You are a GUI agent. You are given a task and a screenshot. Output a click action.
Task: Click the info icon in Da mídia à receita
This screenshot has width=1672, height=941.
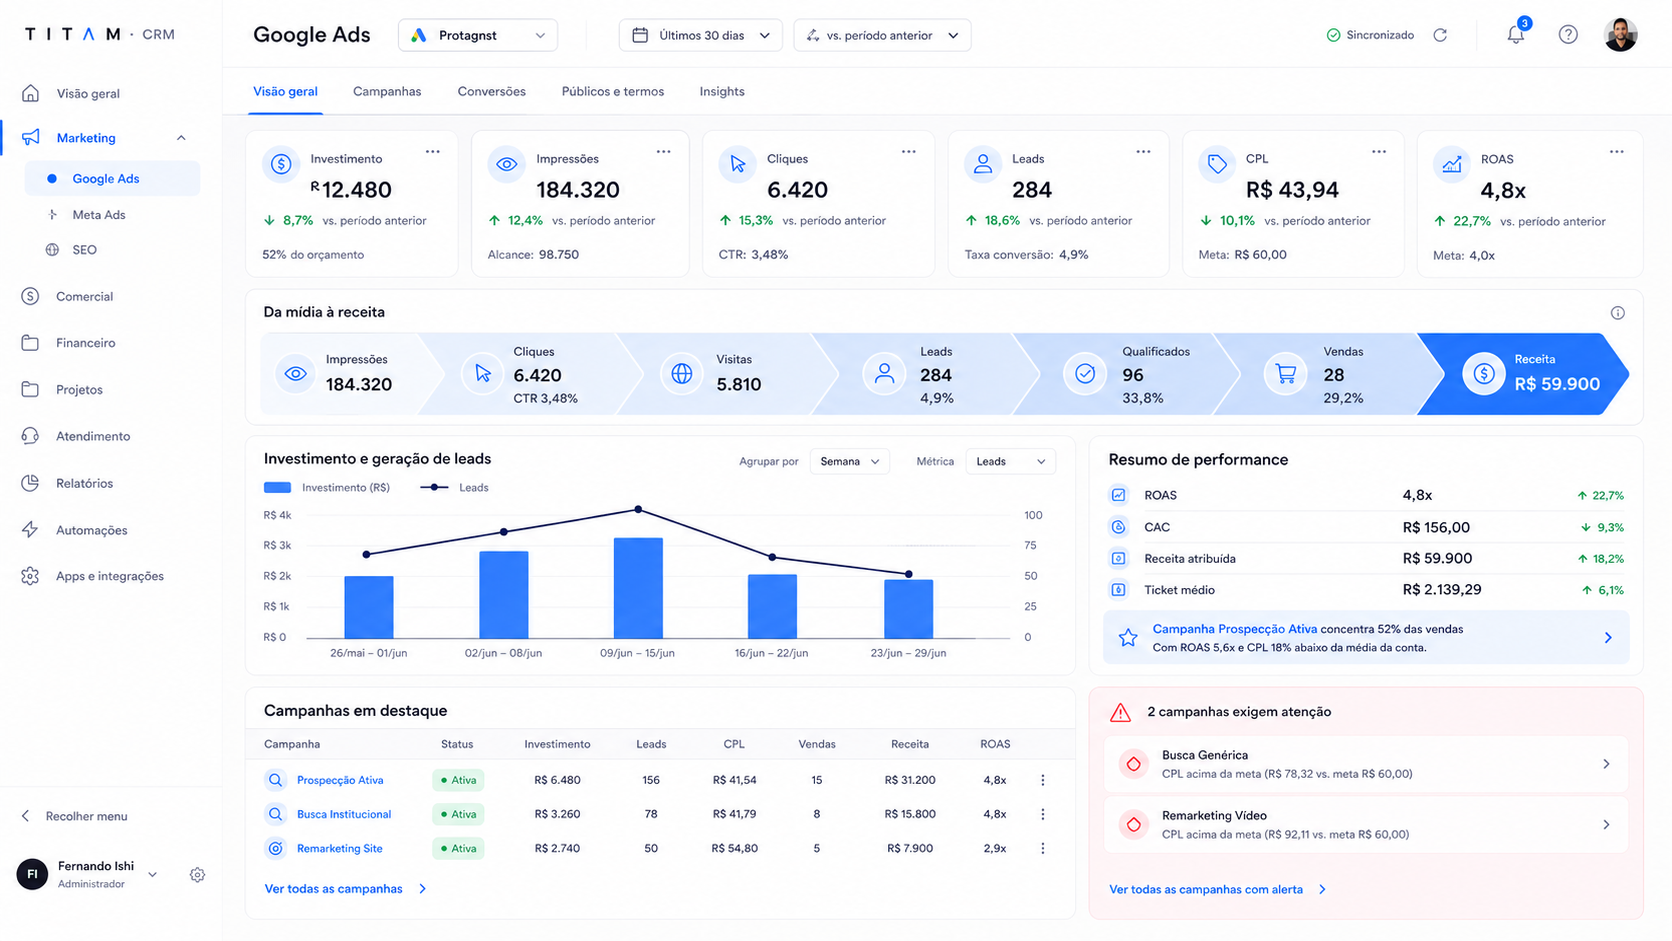pyautogui.click(x=1617, y=313)
